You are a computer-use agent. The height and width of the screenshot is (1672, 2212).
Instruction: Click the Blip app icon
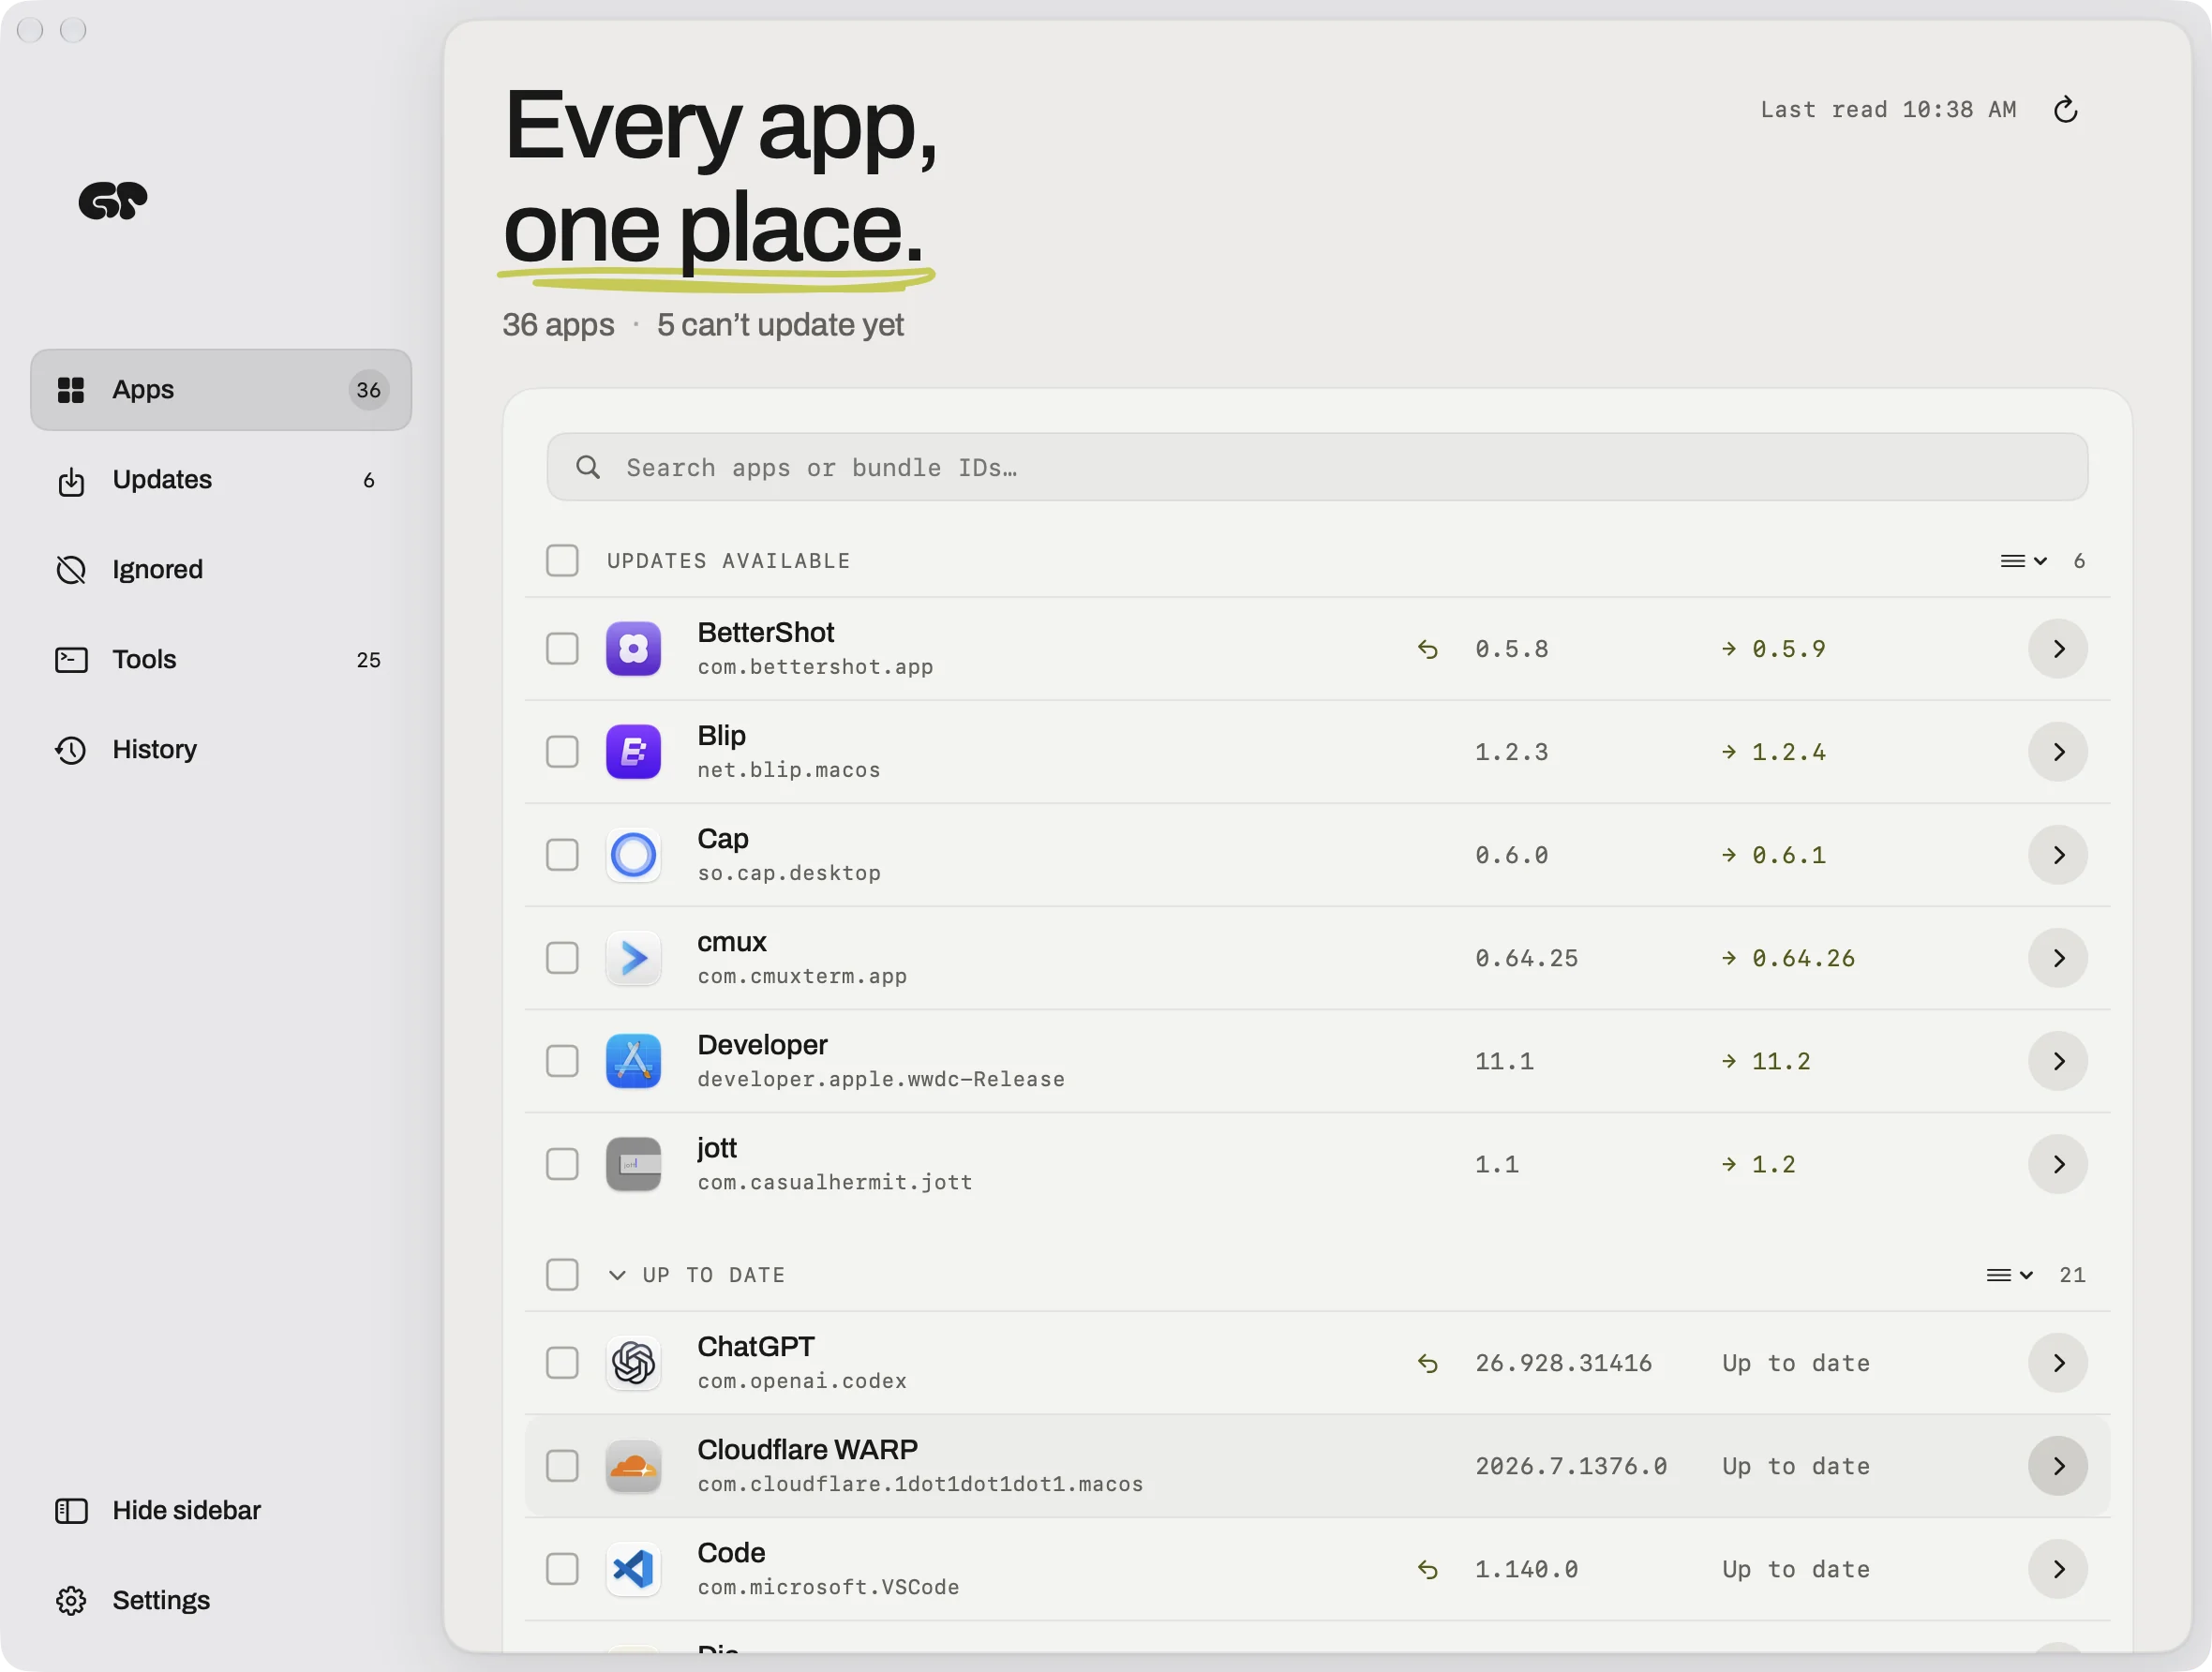click(633, 751)
